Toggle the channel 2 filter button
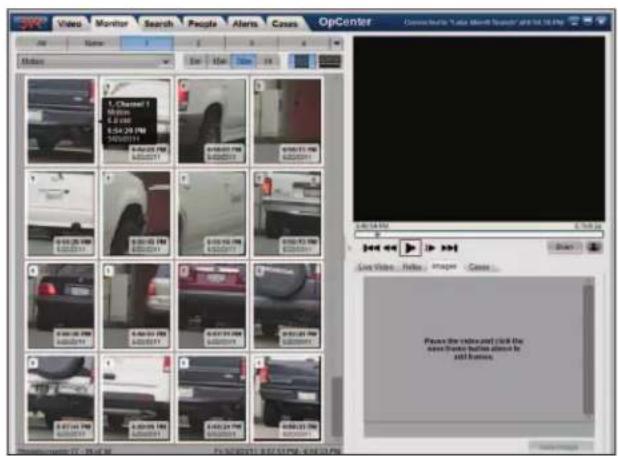The width and height of the screenshot is (618, 456). pyautogui.click(x=199, y=43)
